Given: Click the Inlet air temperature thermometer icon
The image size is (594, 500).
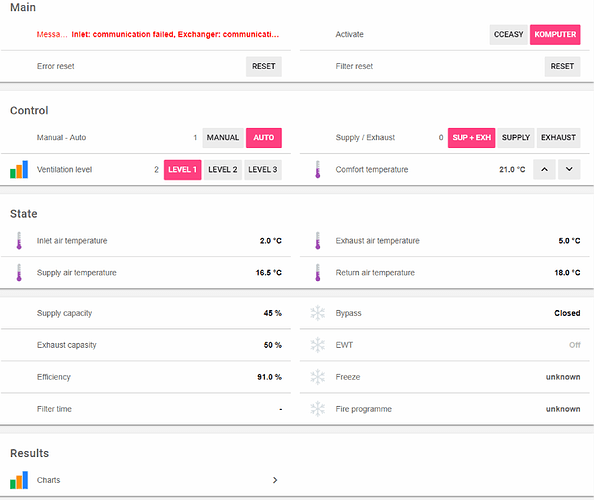Looking at the screenshot, I should (x=19, y=241).
